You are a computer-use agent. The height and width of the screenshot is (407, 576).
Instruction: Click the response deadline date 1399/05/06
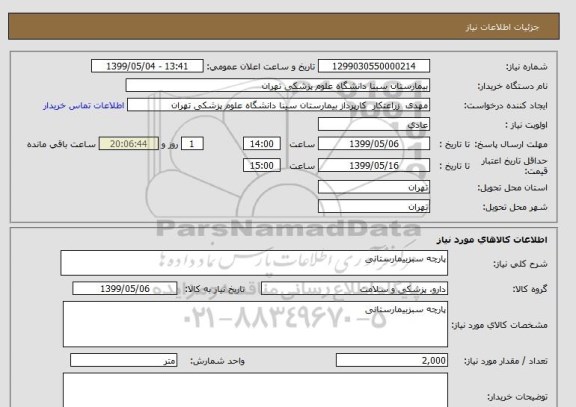pyautogui.click(x=374, y=144)
